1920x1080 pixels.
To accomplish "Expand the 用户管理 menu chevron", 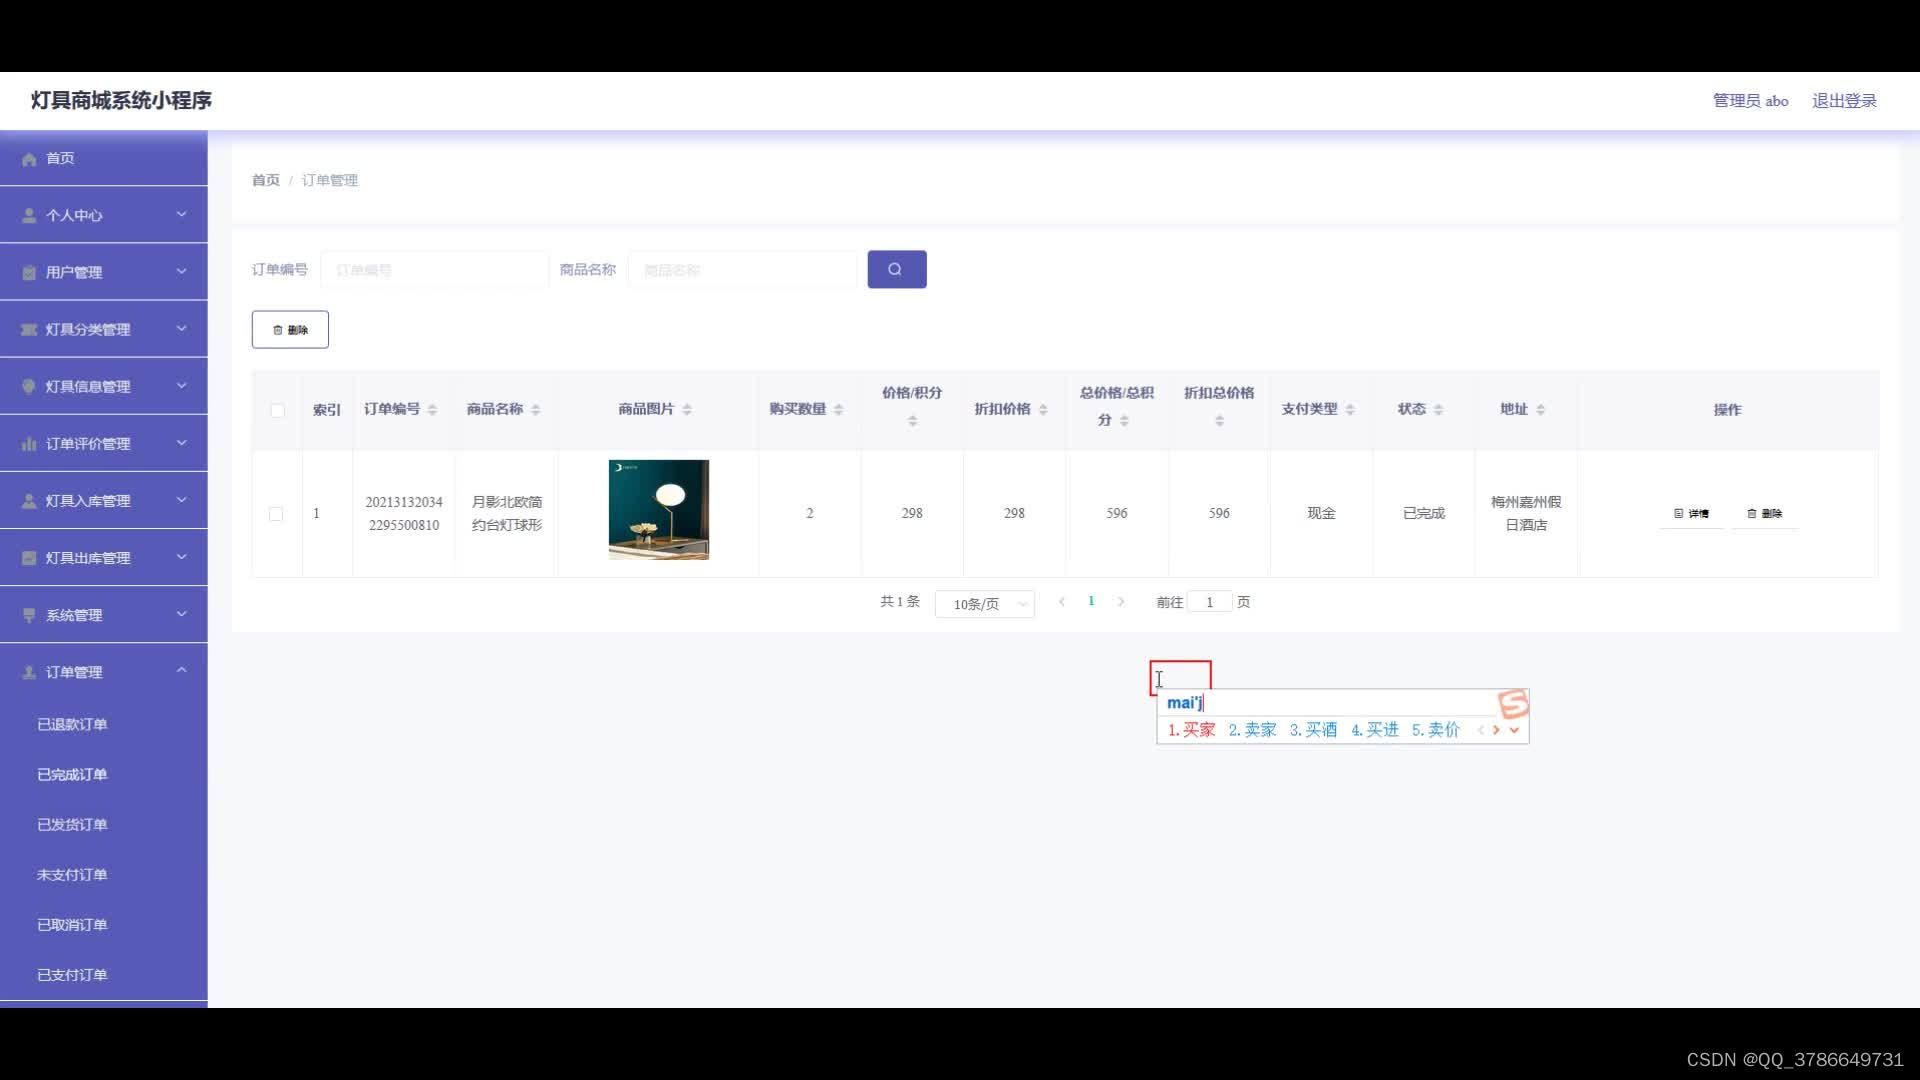I will 181,271.
